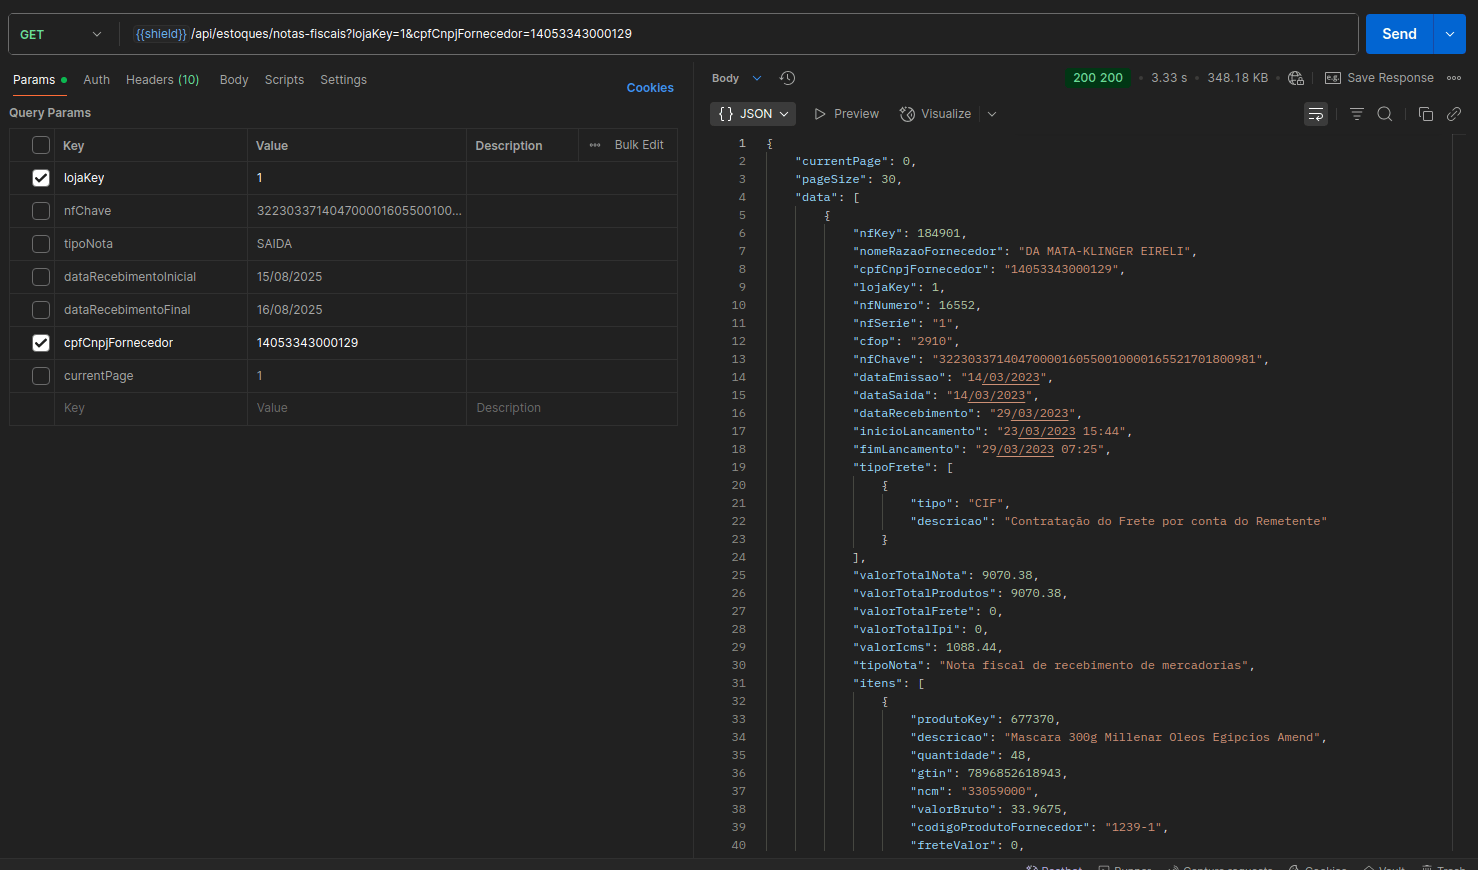
Task: Open the response history icon
Action: click(x=787, y=78)
